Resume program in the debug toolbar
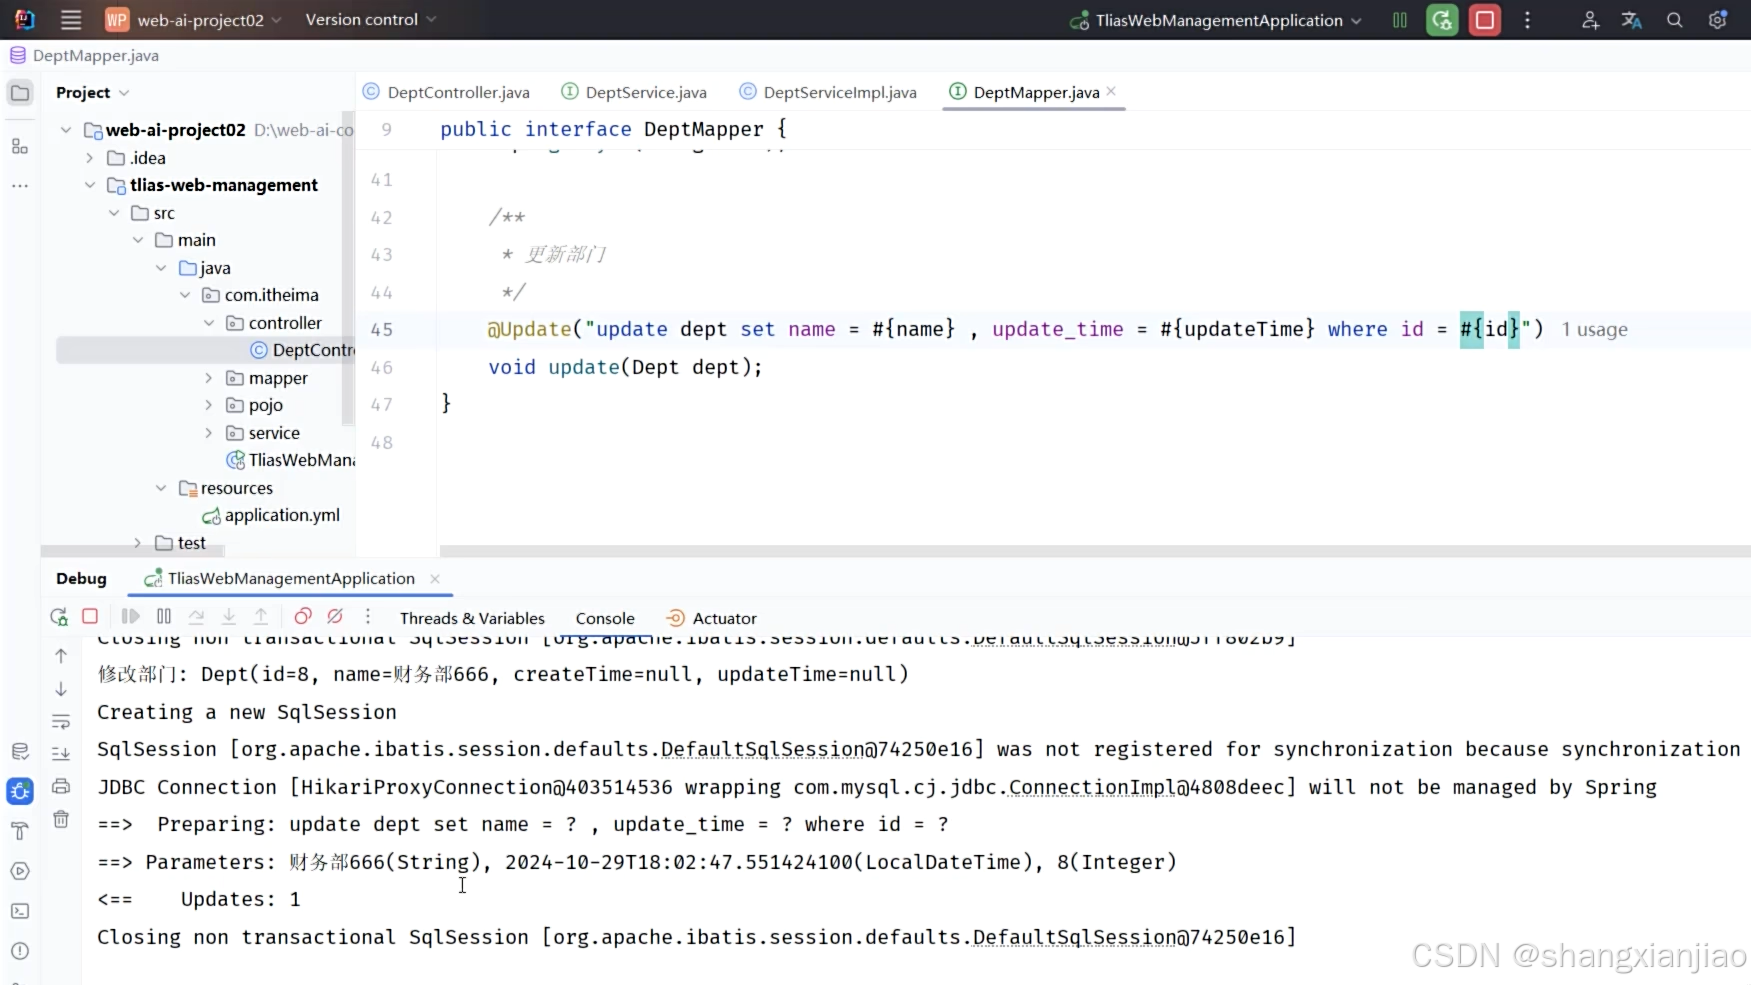Screen dimensions: 1751x985 [x=130, y=617]
